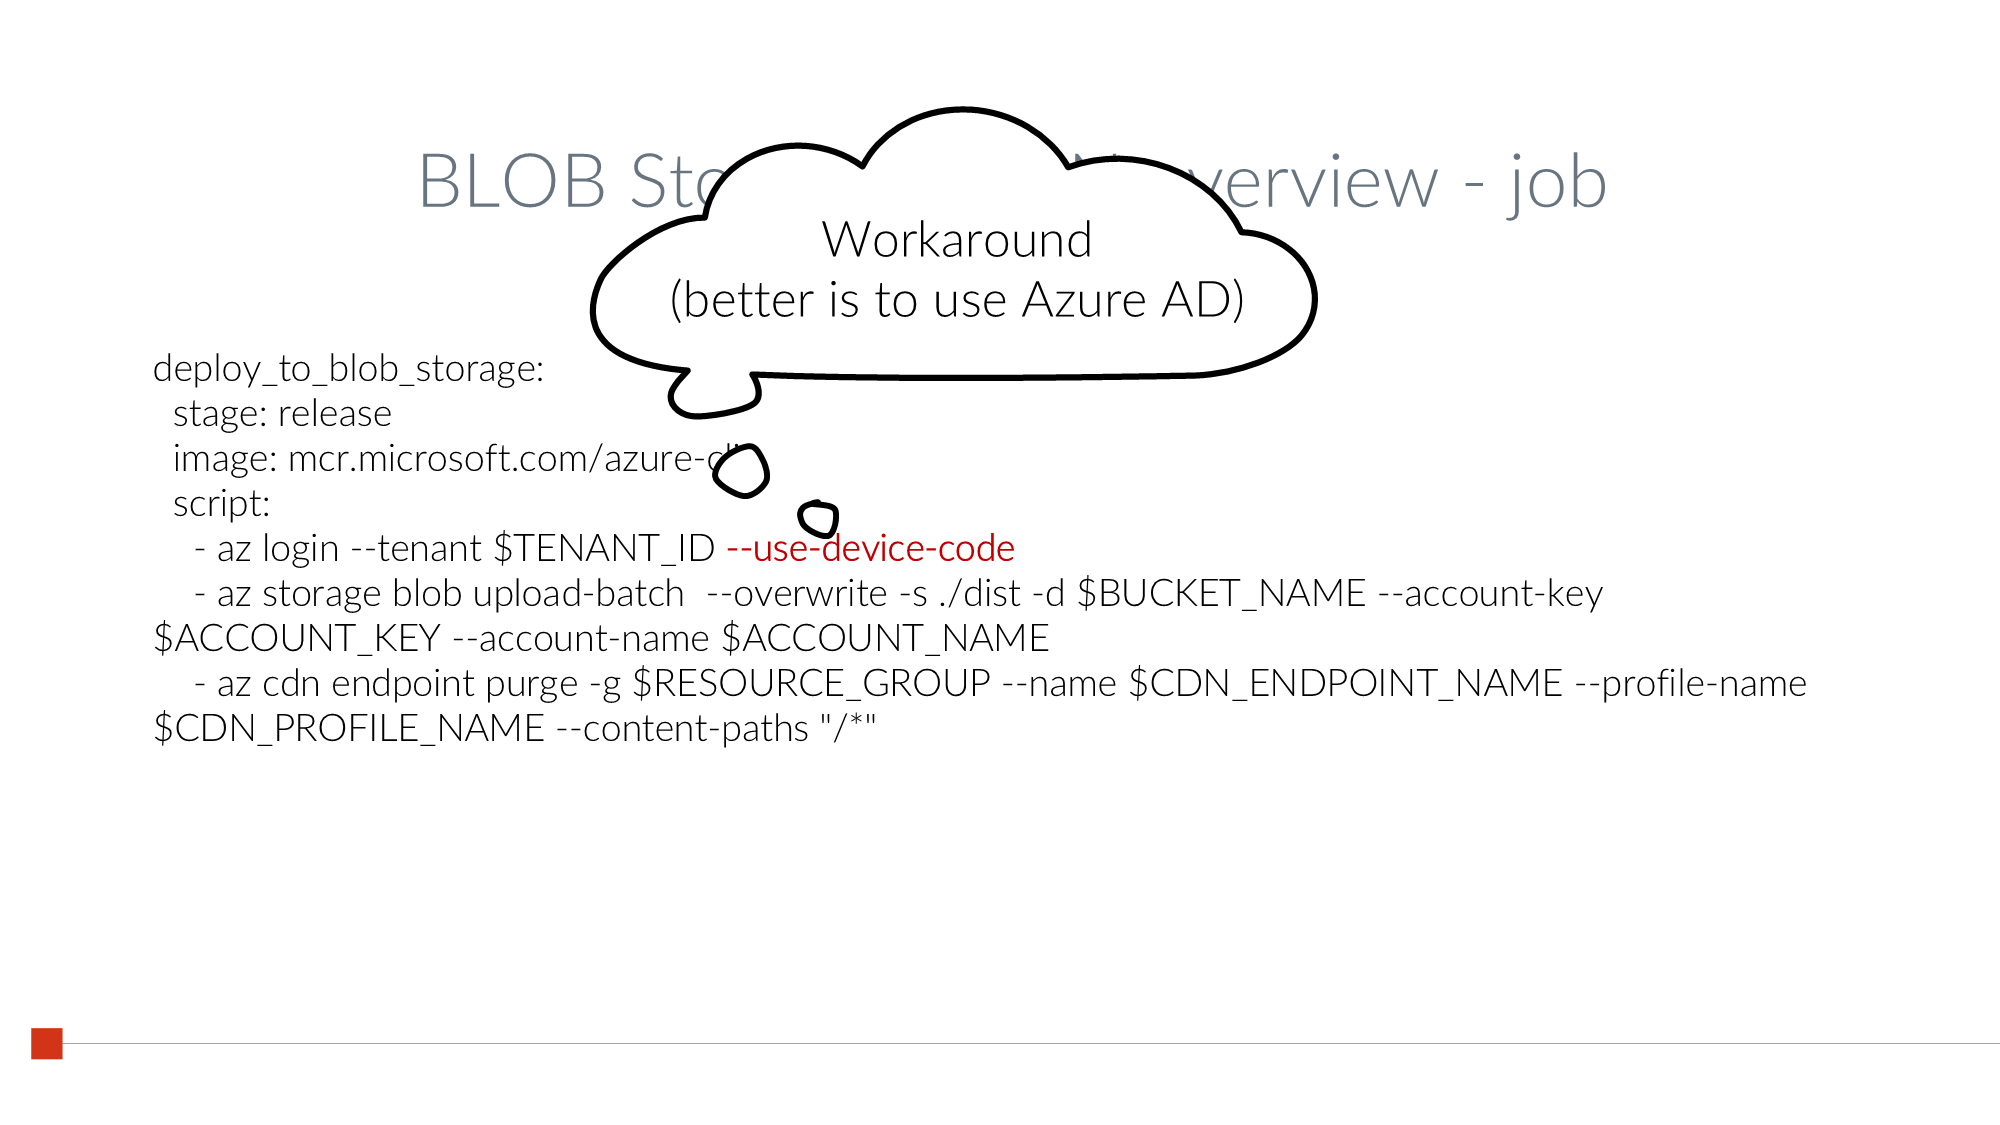Click $CDN_PROFILE_NAME on last line
2000x1125 pixels.
coord(348,729)
